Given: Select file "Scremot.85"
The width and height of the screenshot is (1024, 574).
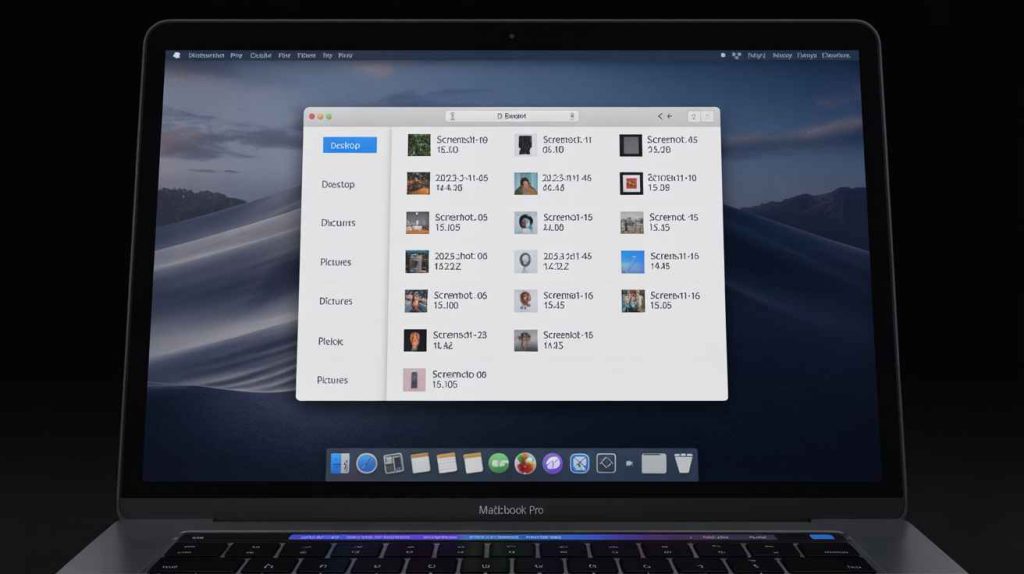Looking at the screenshot, I should tap(659, 145).
